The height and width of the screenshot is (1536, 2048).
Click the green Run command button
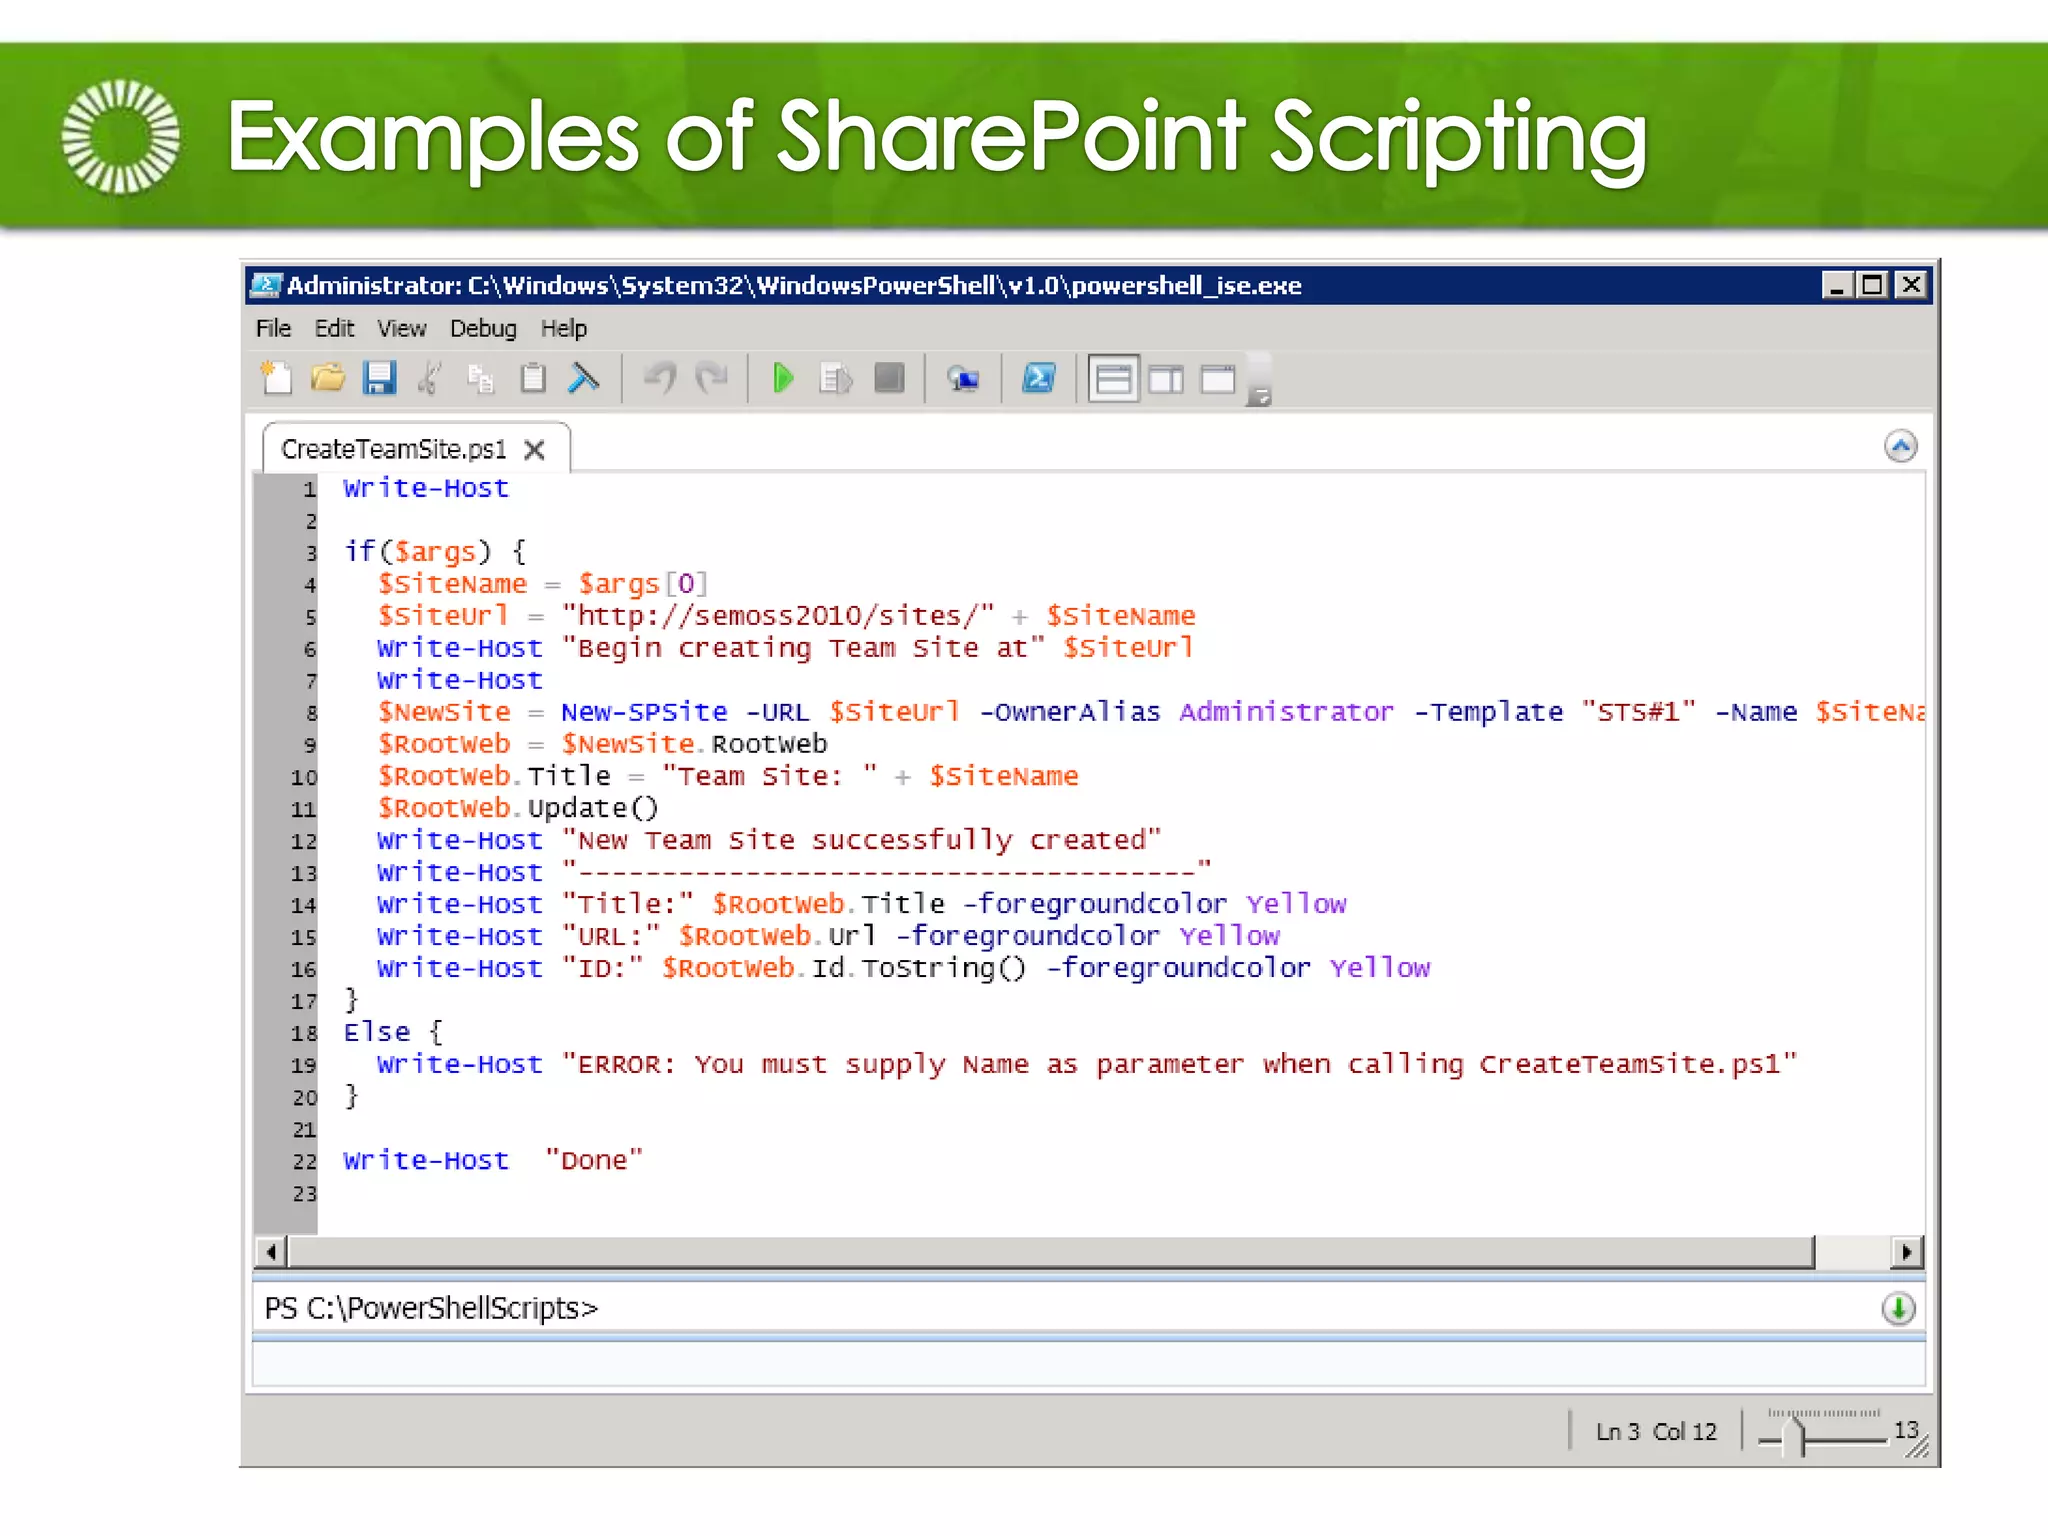click(x=1898, y=1308)
